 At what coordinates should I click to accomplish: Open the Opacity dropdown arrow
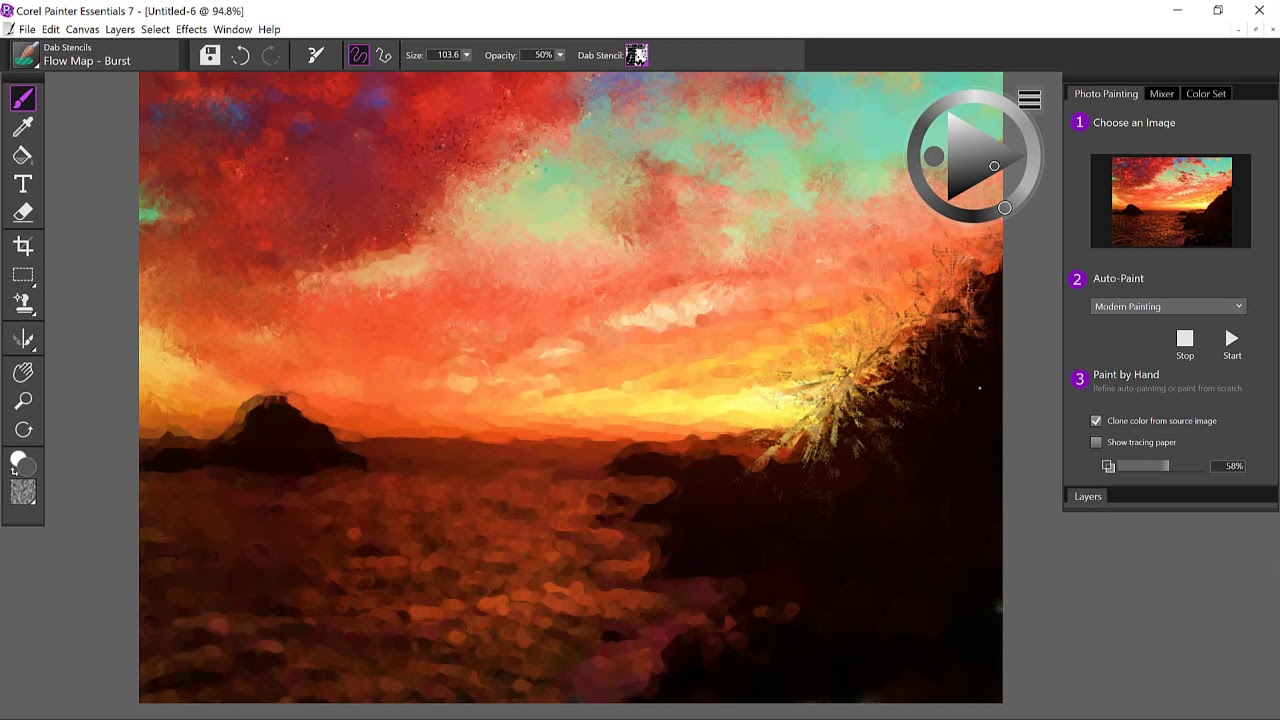point(559,55)
